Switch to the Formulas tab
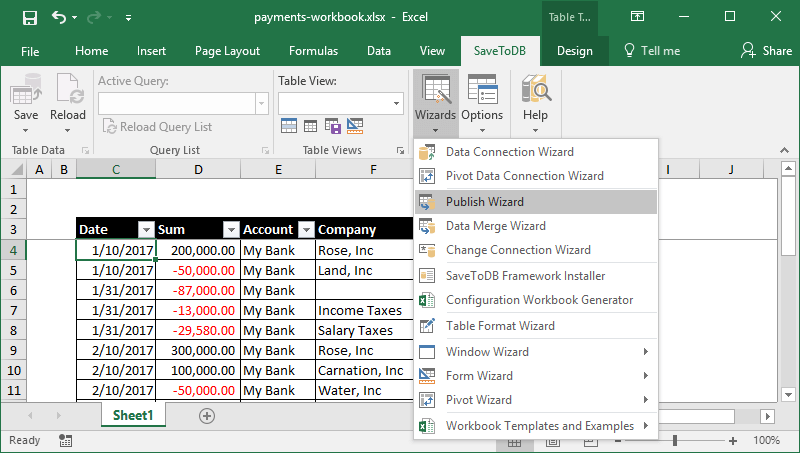This screenshot has width=800, height=453. tap(313, 51)
